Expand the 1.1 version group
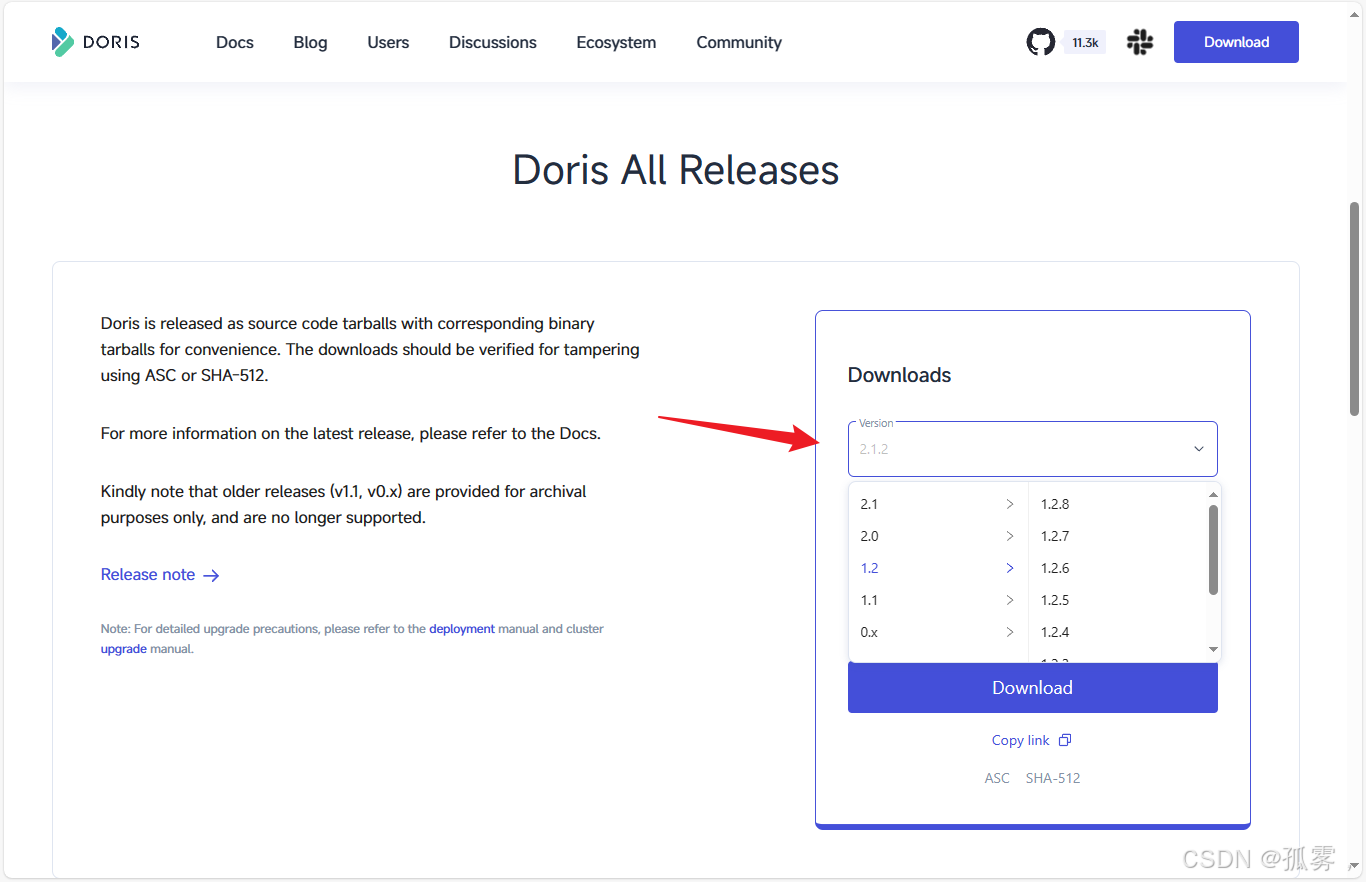1366x882 pixels. [938, 600]
